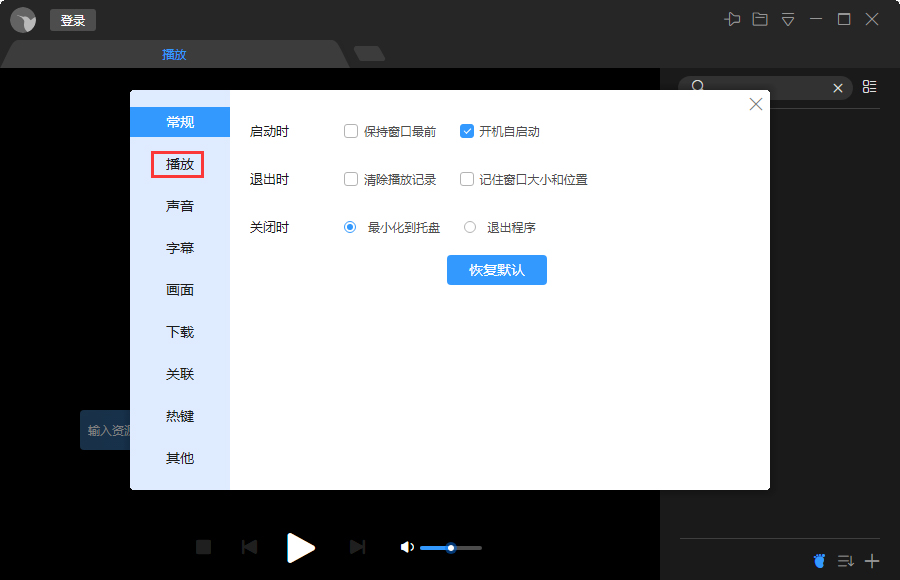
Task: Click the 登录 button
Action: tap(72, 19)
